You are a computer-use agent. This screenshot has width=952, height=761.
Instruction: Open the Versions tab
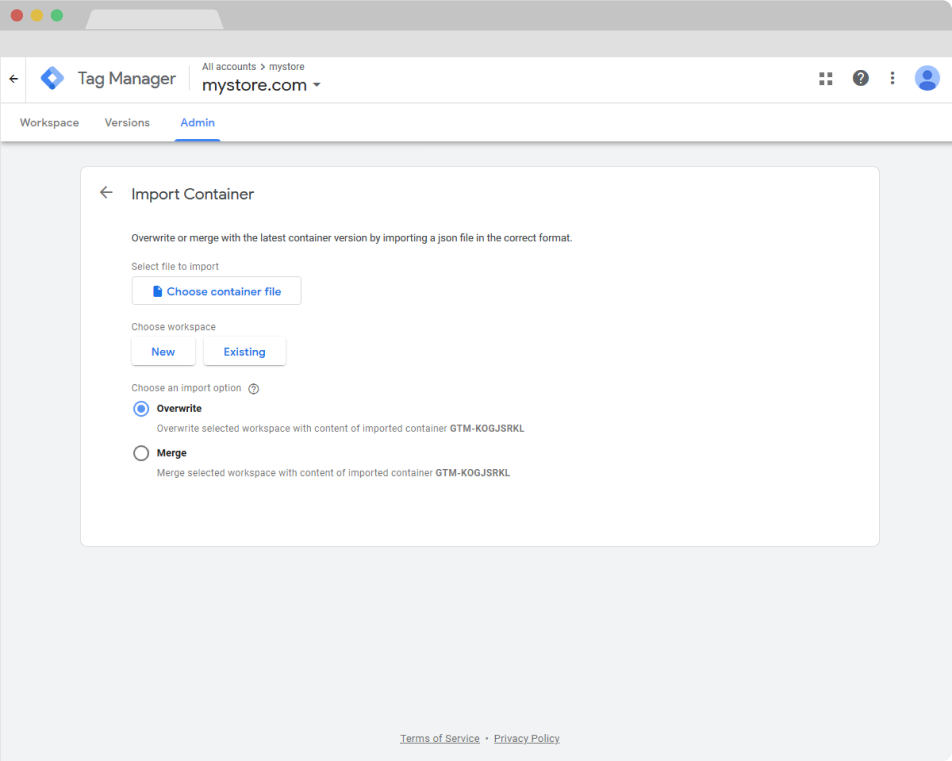(x=127, y=123)
